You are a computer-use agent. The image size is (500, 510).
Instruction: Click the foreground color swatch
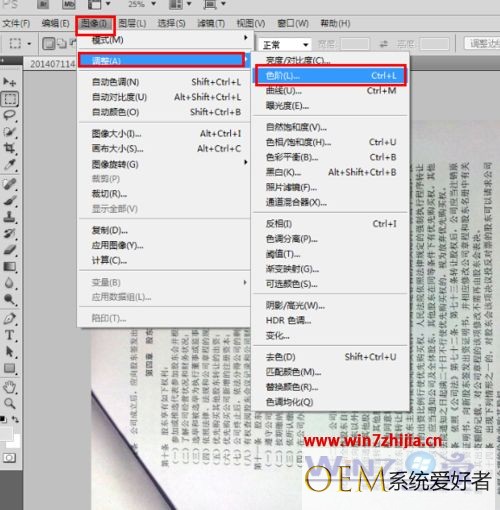point(5,433)
